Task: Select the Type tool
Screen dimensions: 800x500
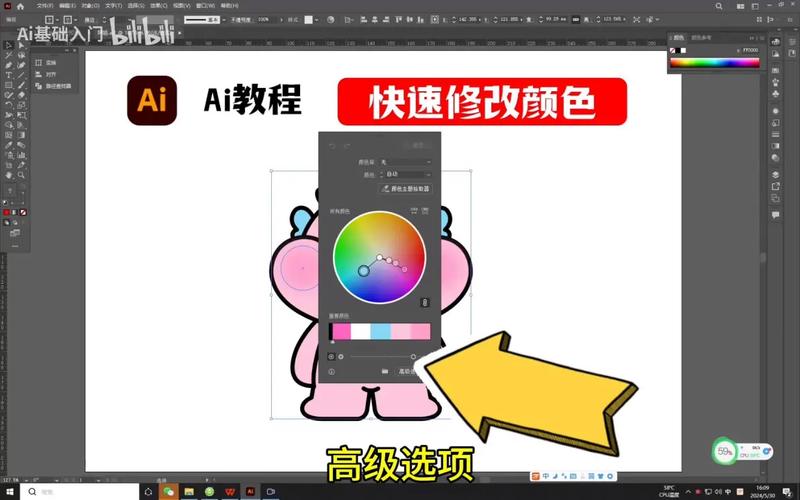Action: [8, 75]
